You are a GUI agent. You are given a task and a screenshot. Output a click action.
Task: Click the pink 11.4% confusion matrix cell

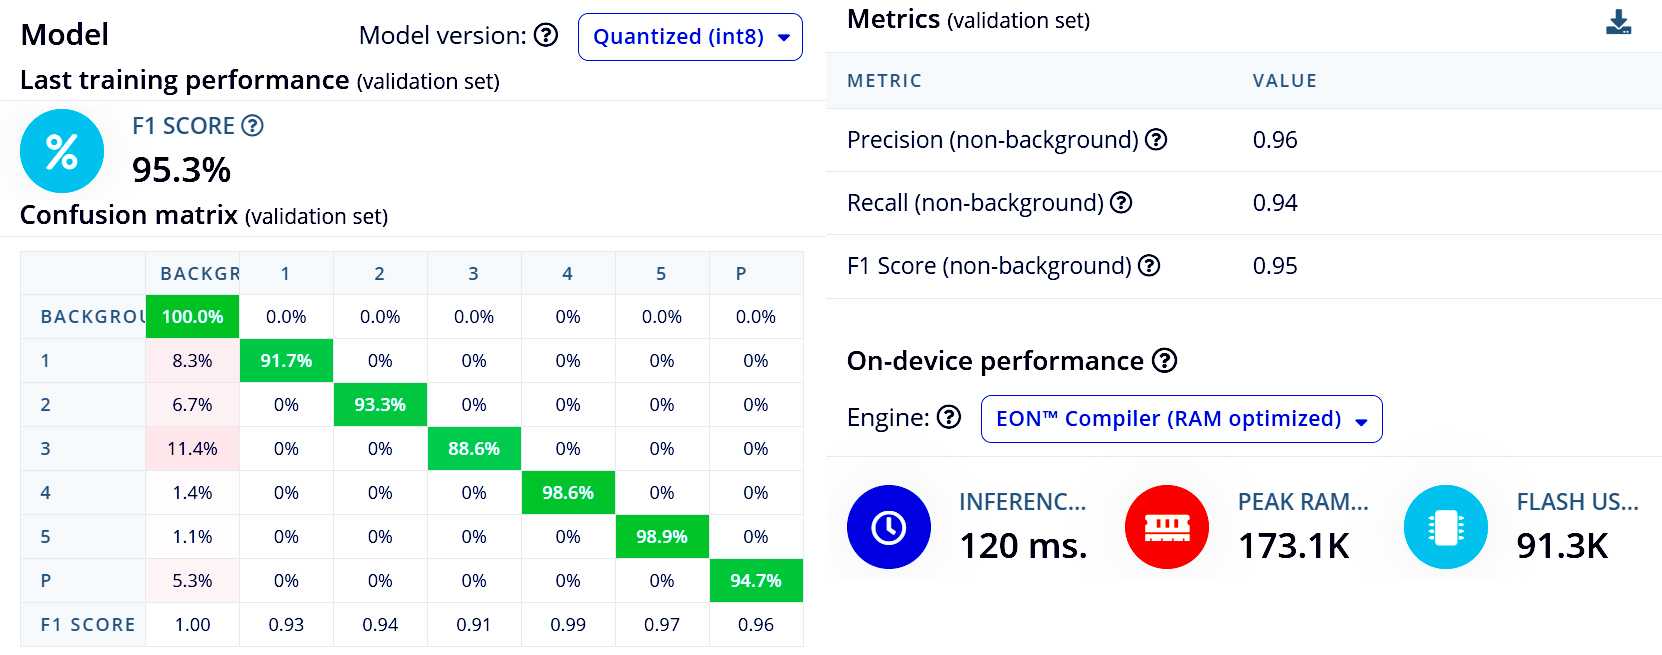[x=192, y=449]
